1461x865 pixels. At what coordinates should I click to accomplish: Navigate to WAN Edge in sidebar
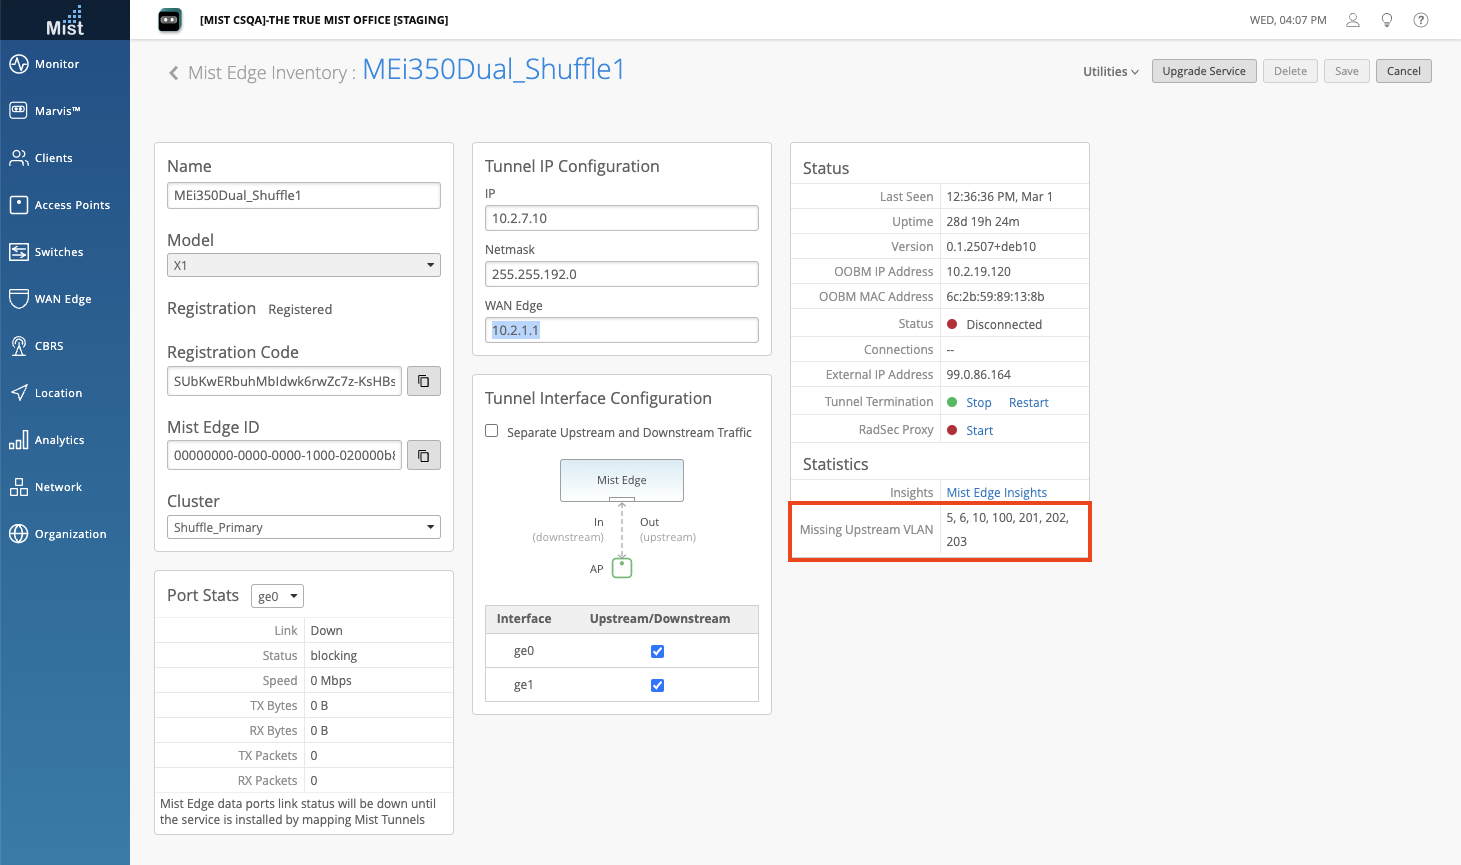point(62,299)
